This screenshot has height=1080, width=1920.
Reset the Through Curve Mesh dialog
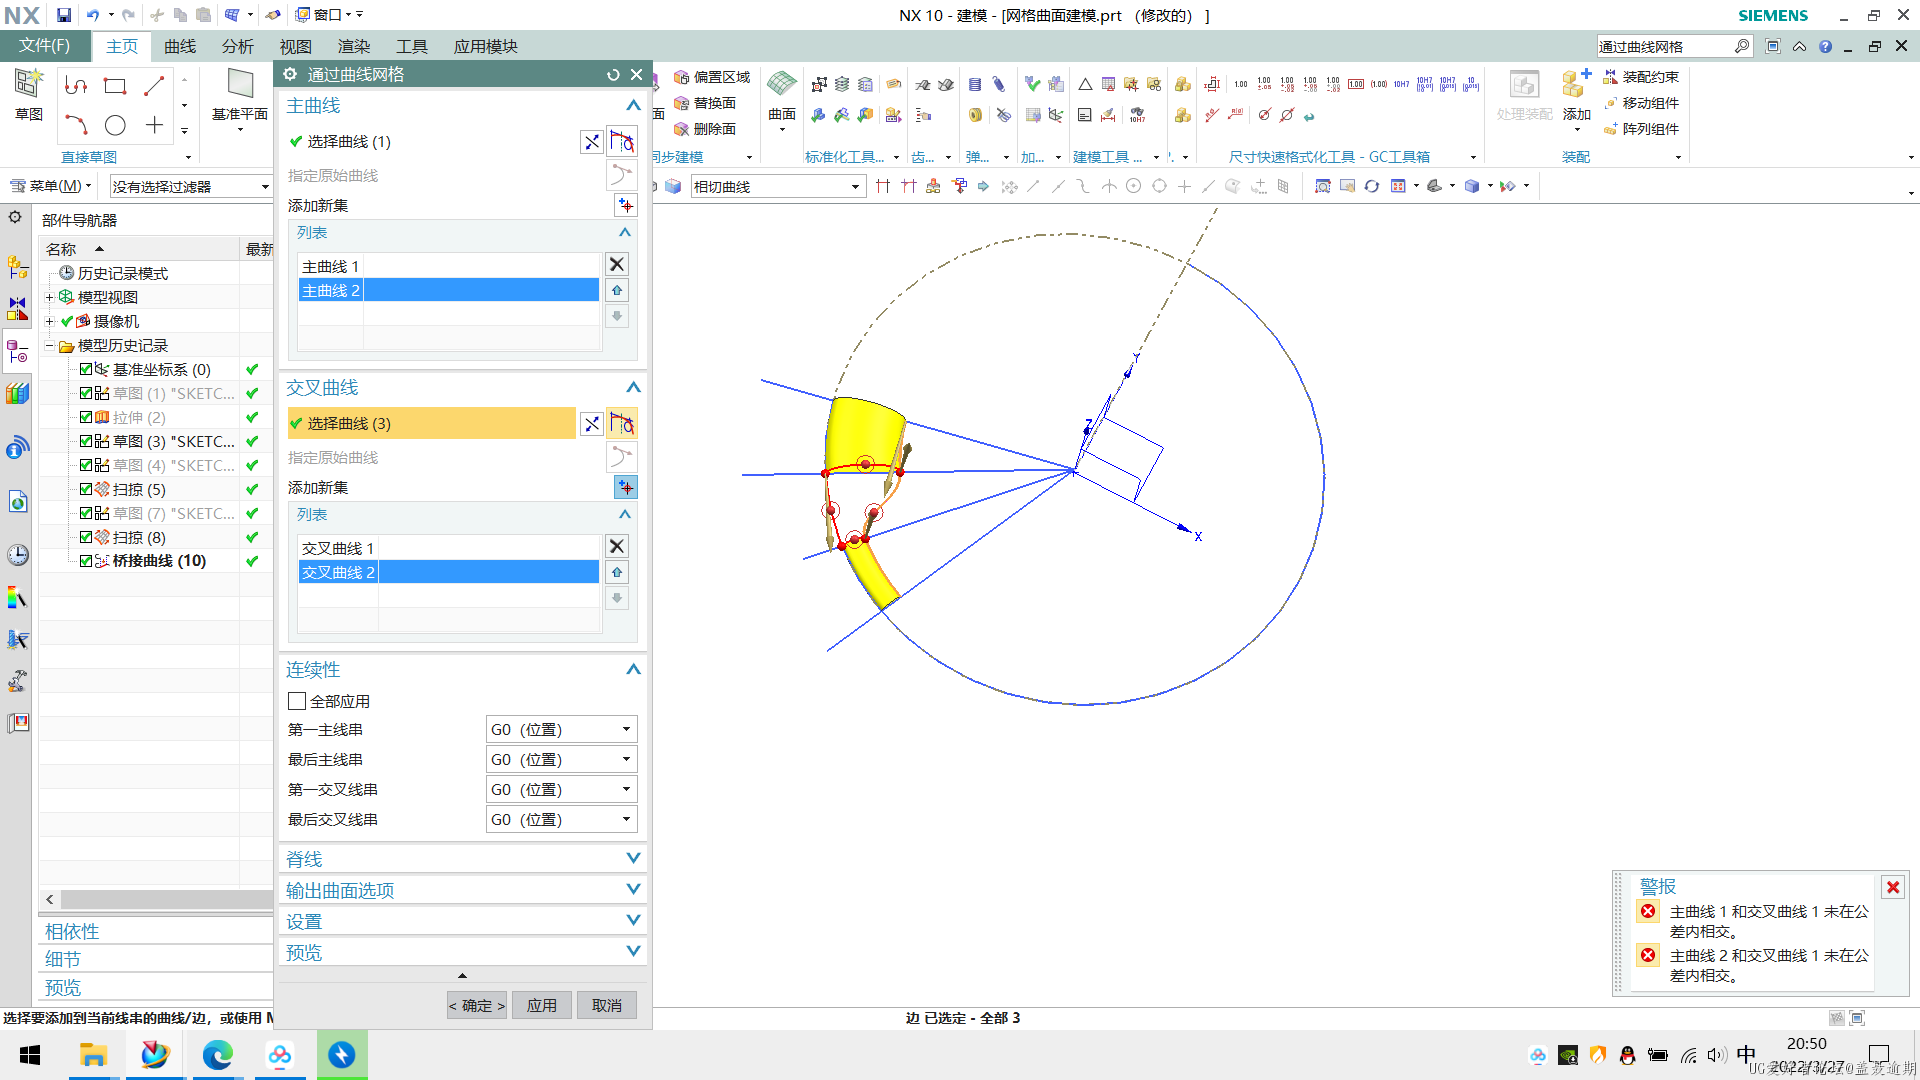613,74
